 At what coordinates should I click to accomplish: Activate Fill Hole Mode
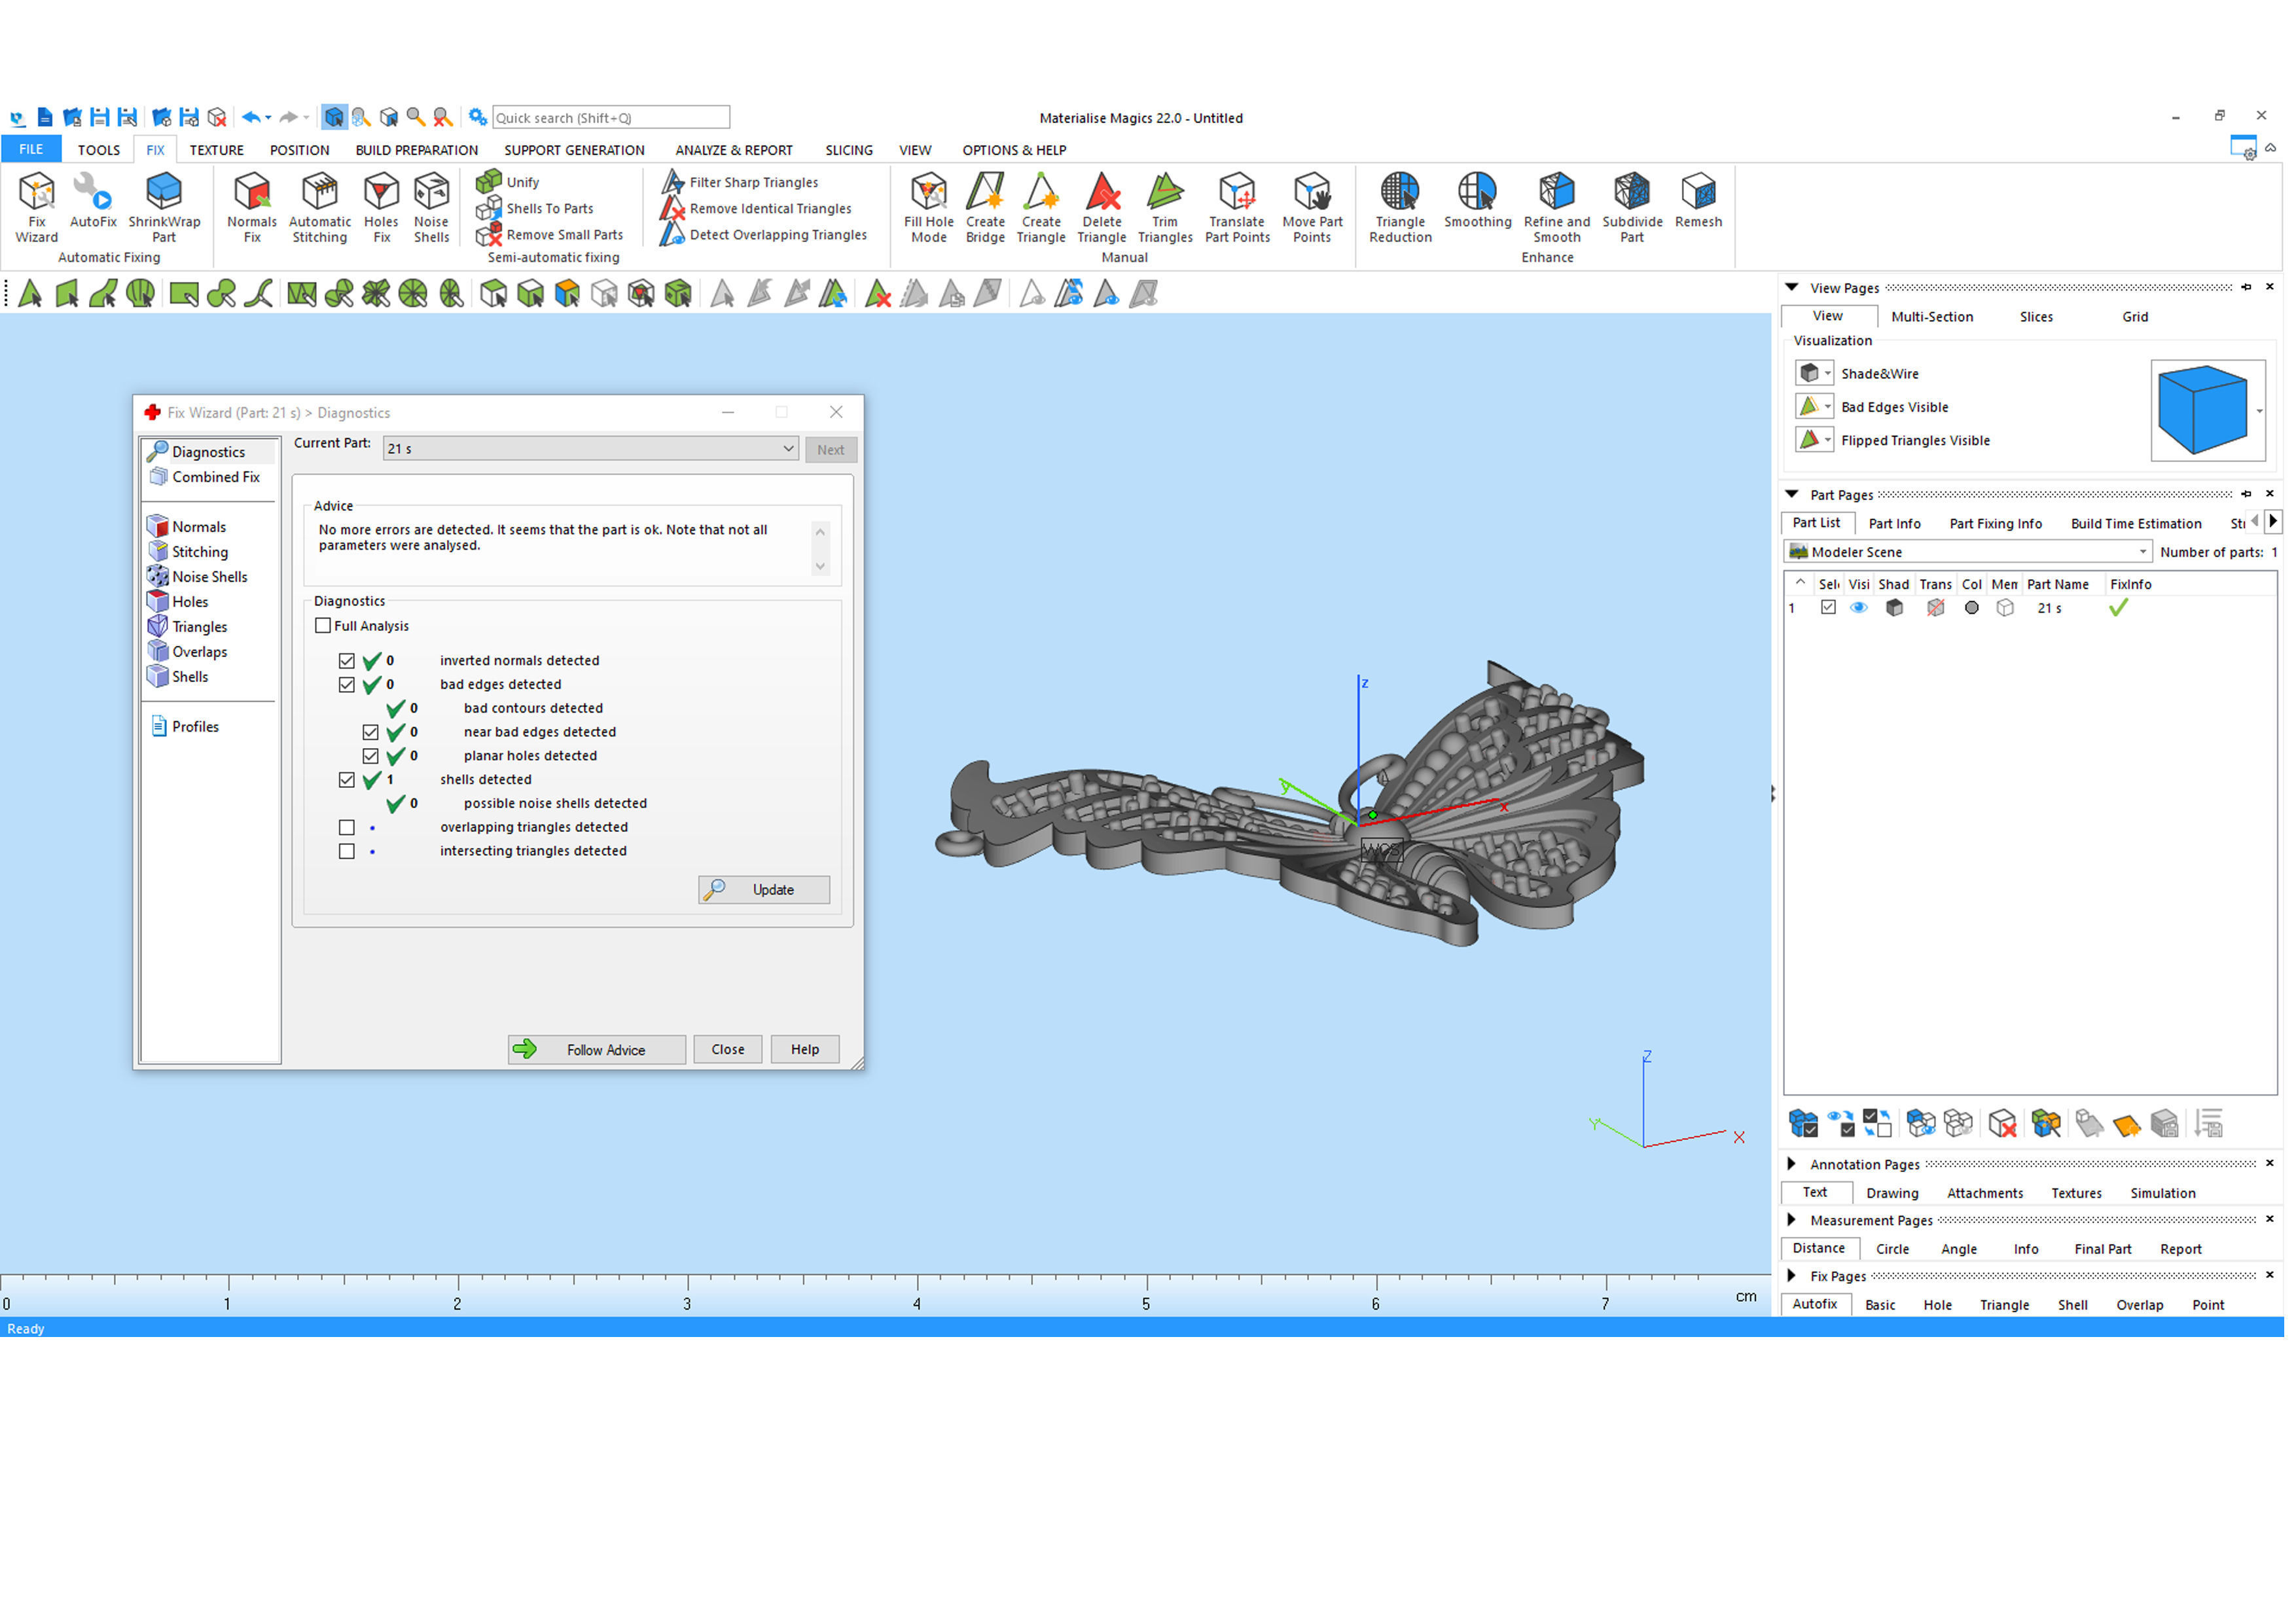[x=929, y=208]
